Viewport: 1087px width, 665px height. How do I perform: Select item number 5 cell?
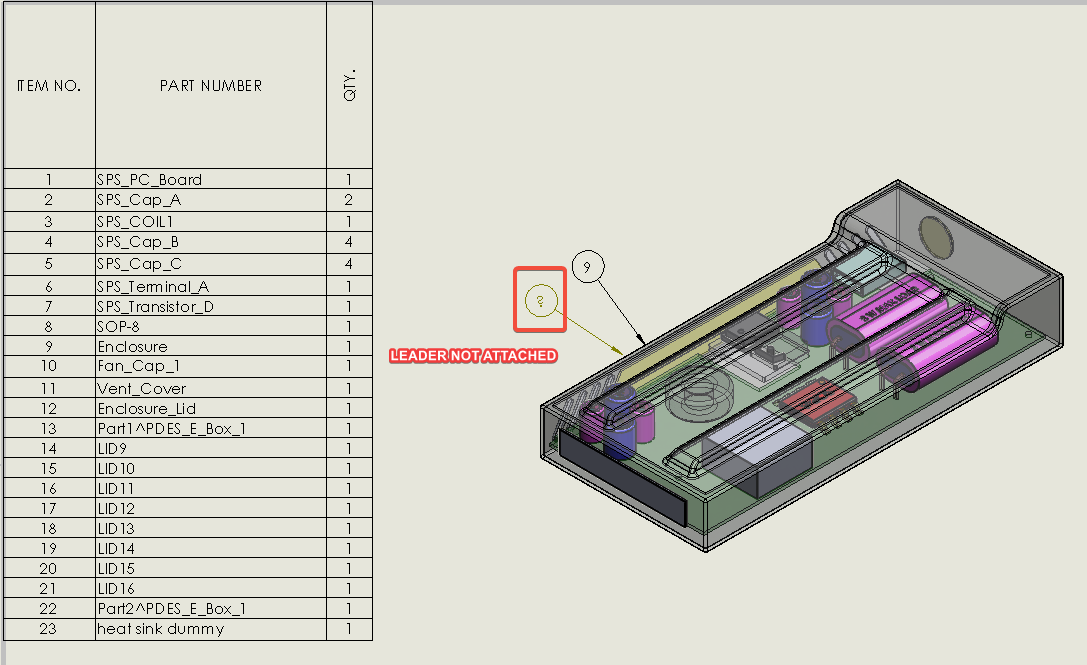pyautogui.click(x=49, y=264)
